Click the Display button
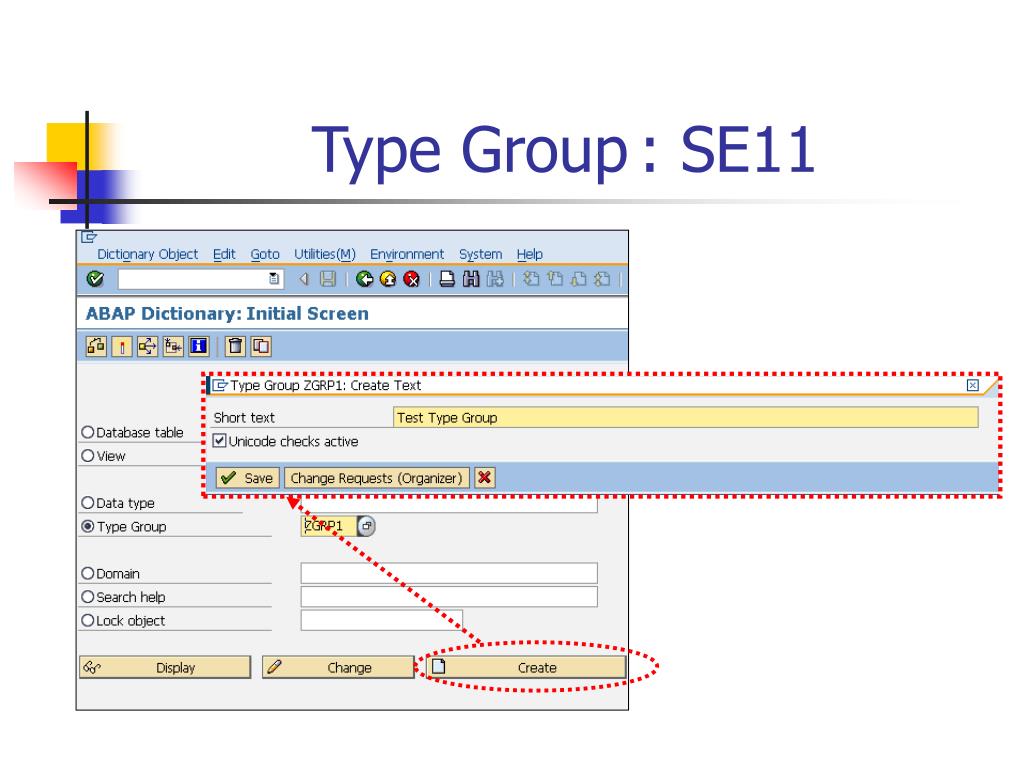The height and width of the screenshot is (768, 1024). (x=165, y=667)
